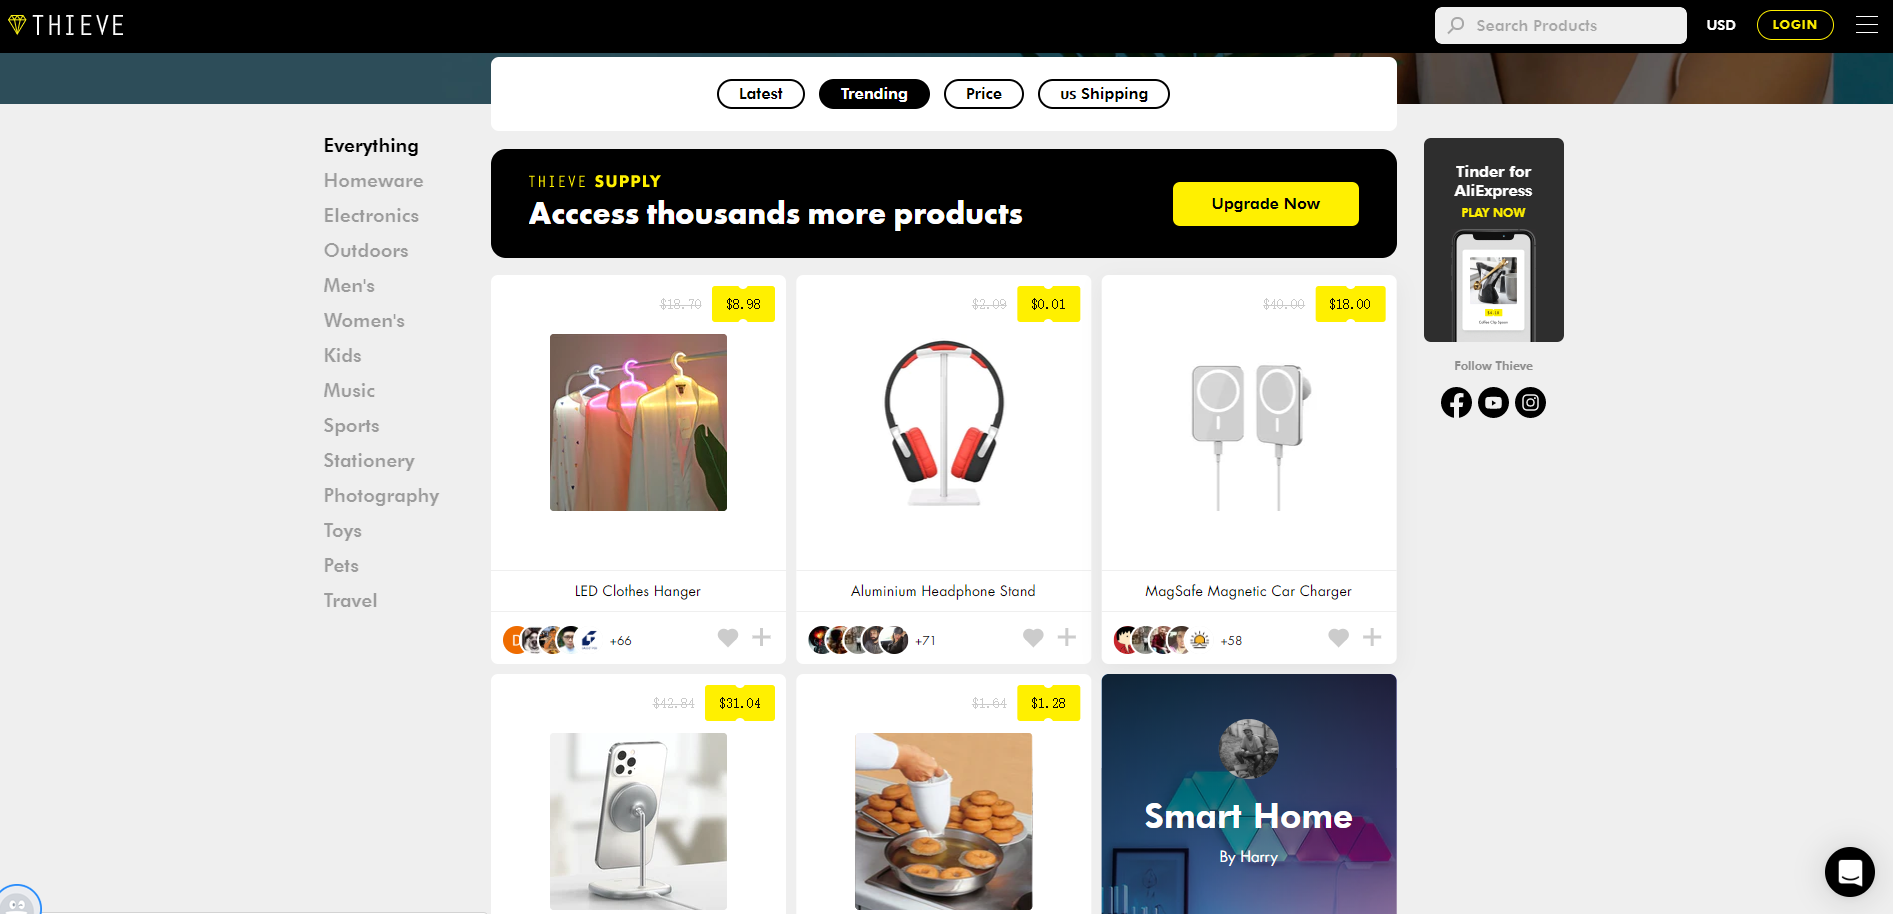
Task: Open the USD currency selector
Action: (1720, 25)
